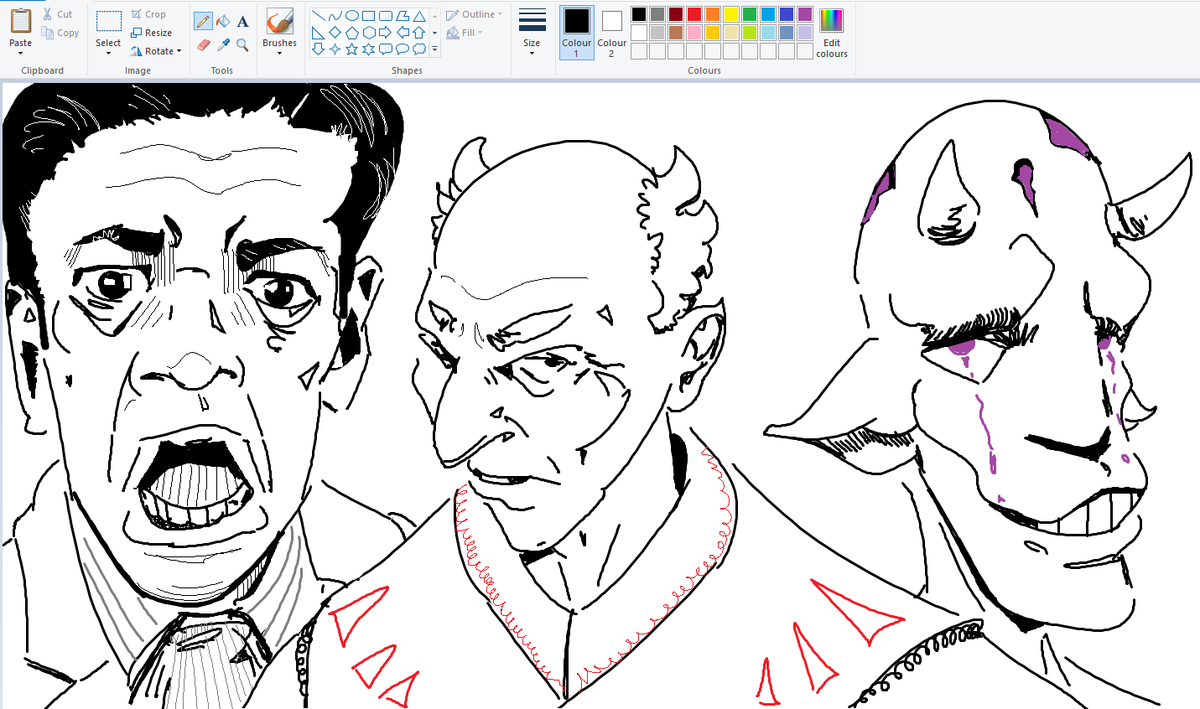The image size is (1200, 709).
Task: Pick the pink rose colour swatch
Action: [694, 32]
